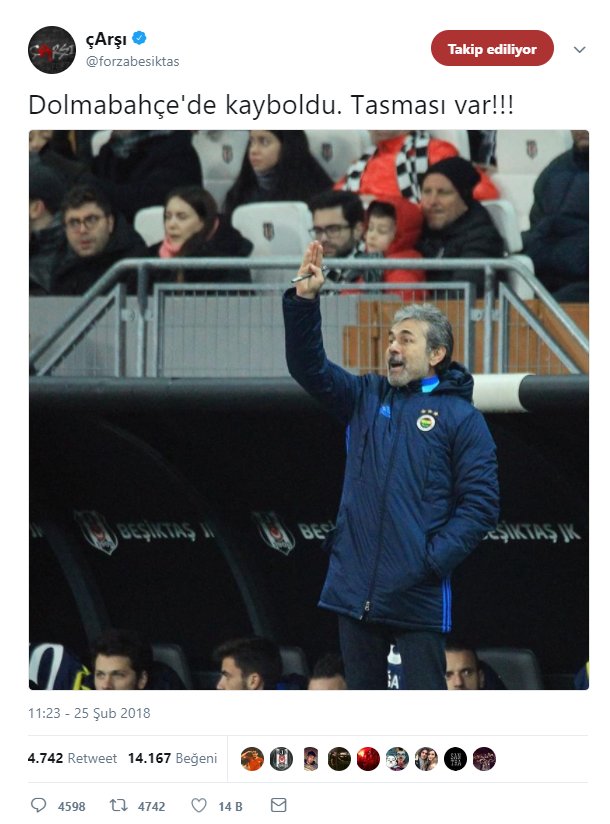The width and height of the screenshot is (610, 824).
Task: Click the retweet arrows icon
Action: [x=118, y=805]
